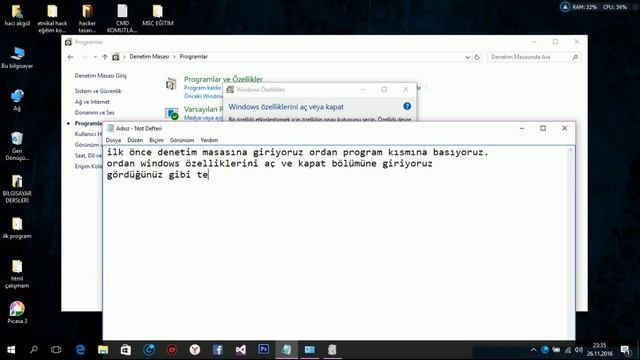Click Programlar in the address breadcrumb
The width and height of the screenshot is (640, 360).
point(193,57)
